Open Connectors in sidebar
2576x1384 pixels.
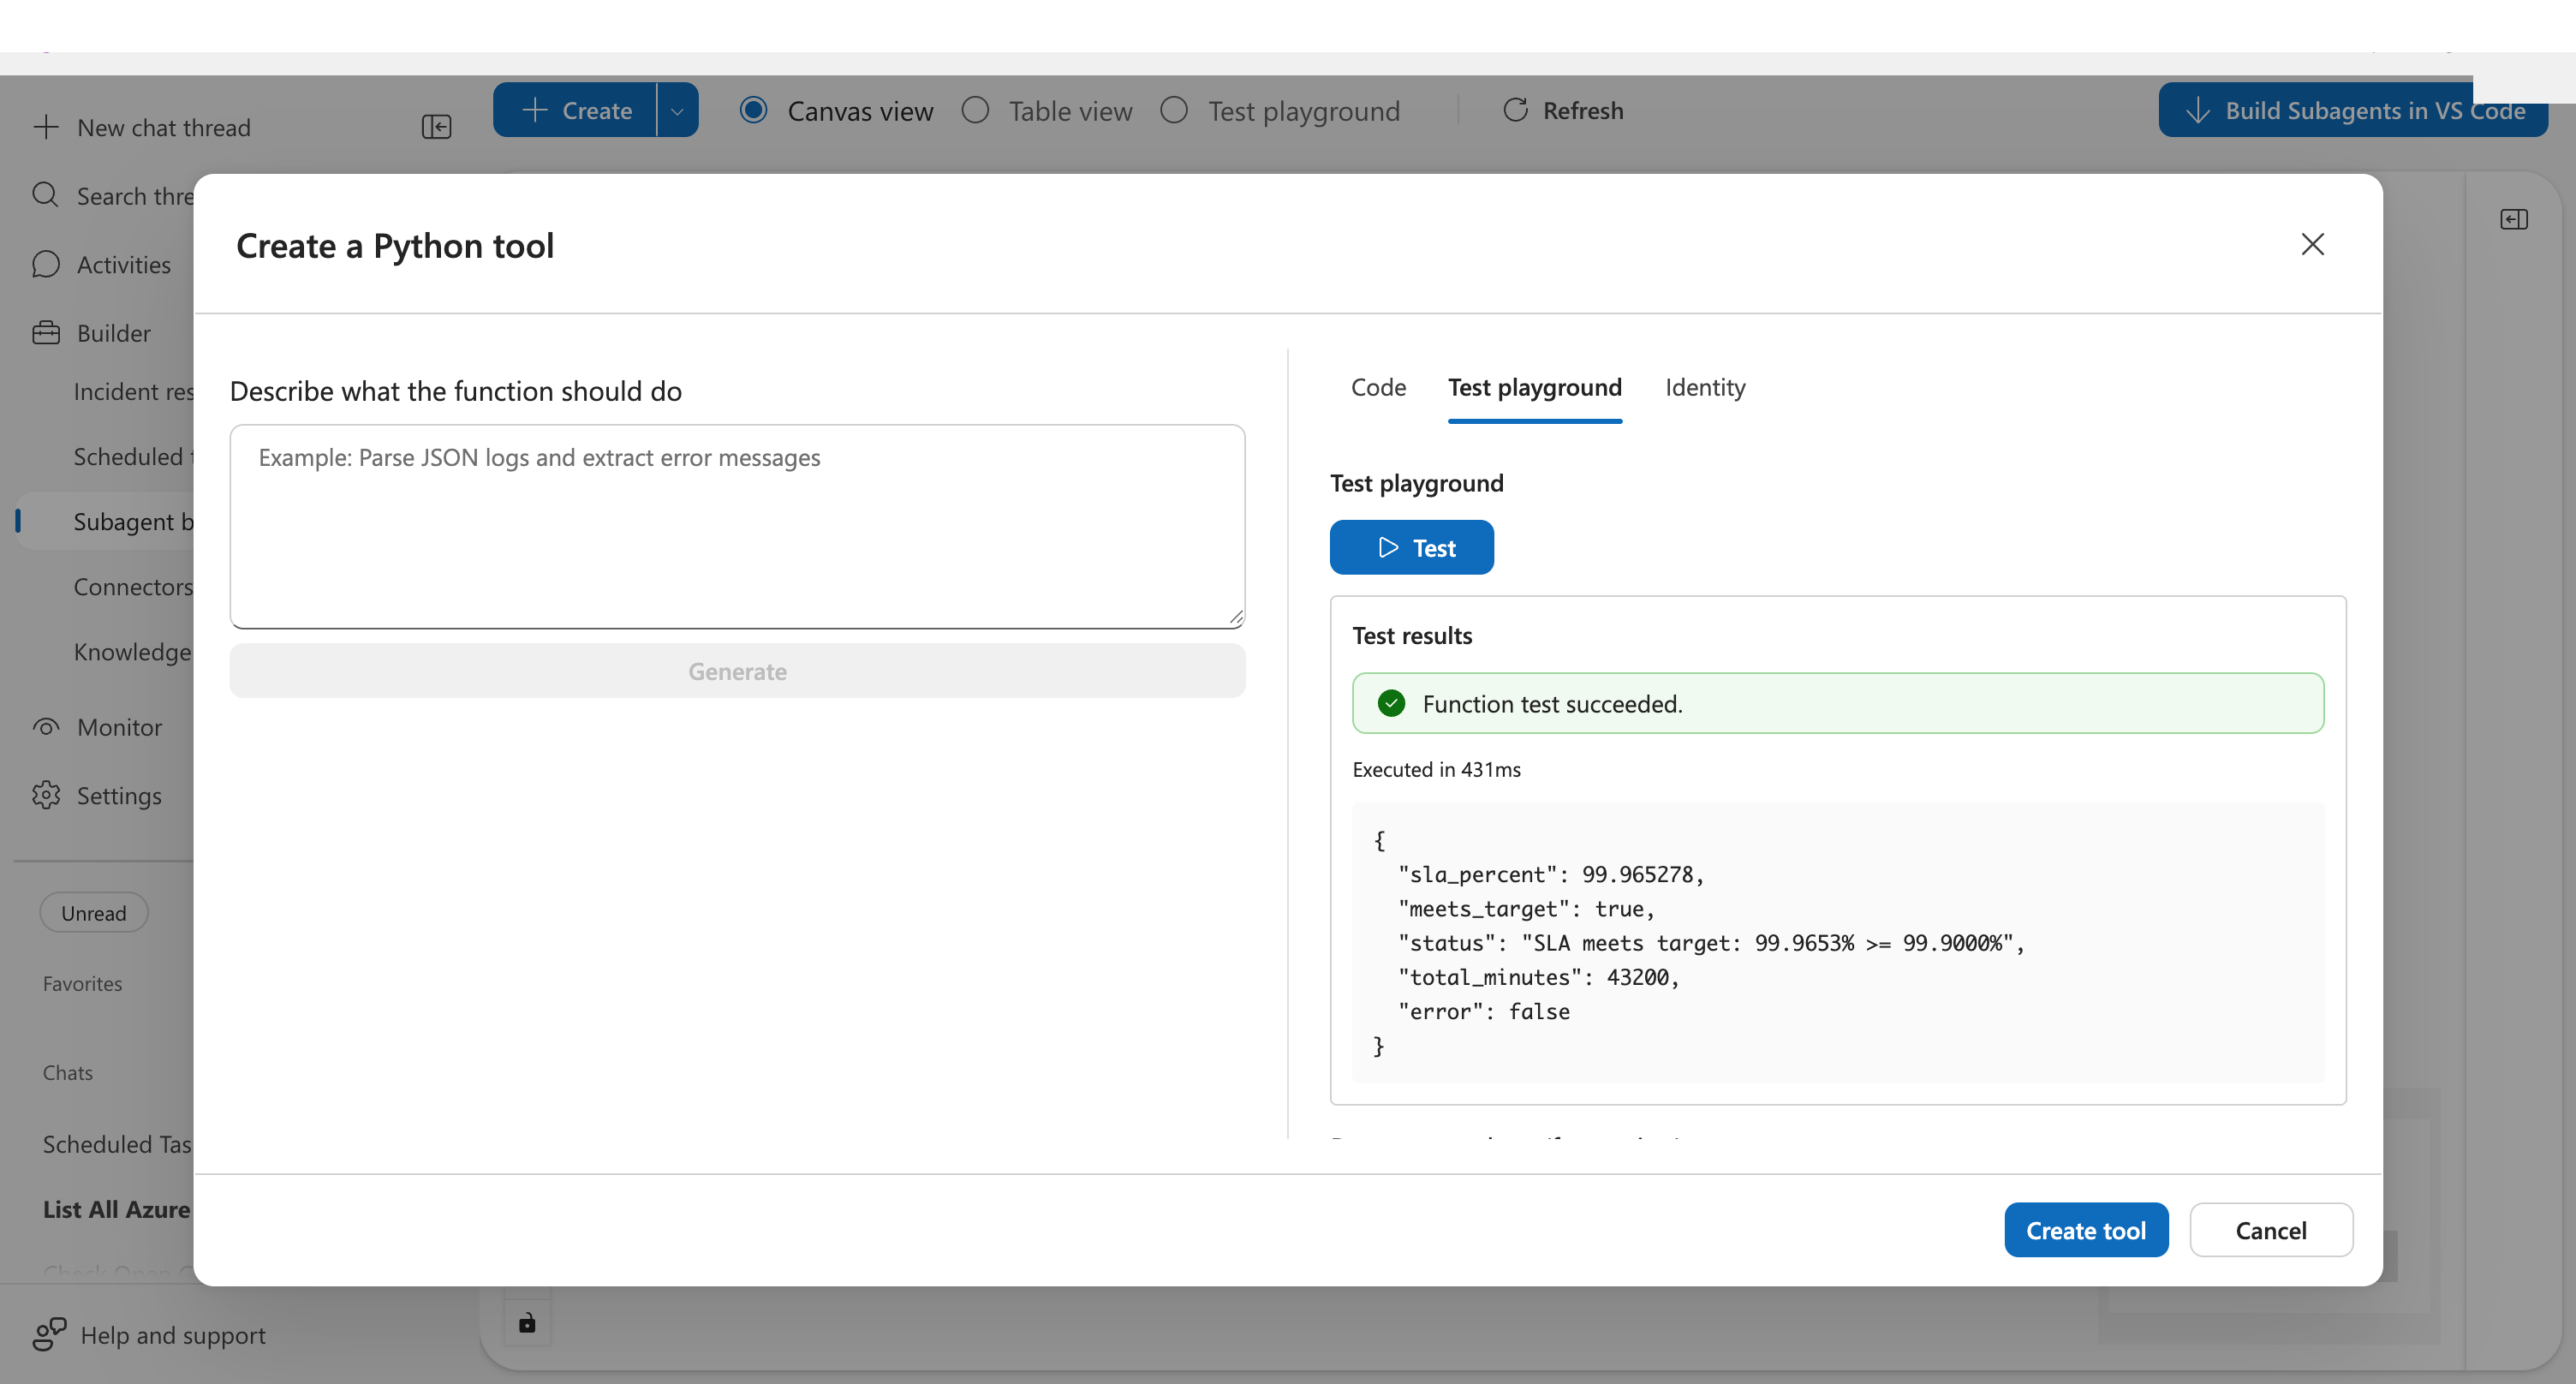(x=133, y=586)
